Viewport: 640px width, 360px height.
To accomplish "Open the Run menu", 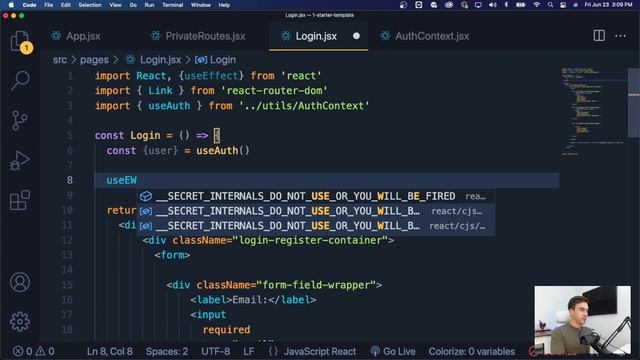I will (x=149, y=5).
